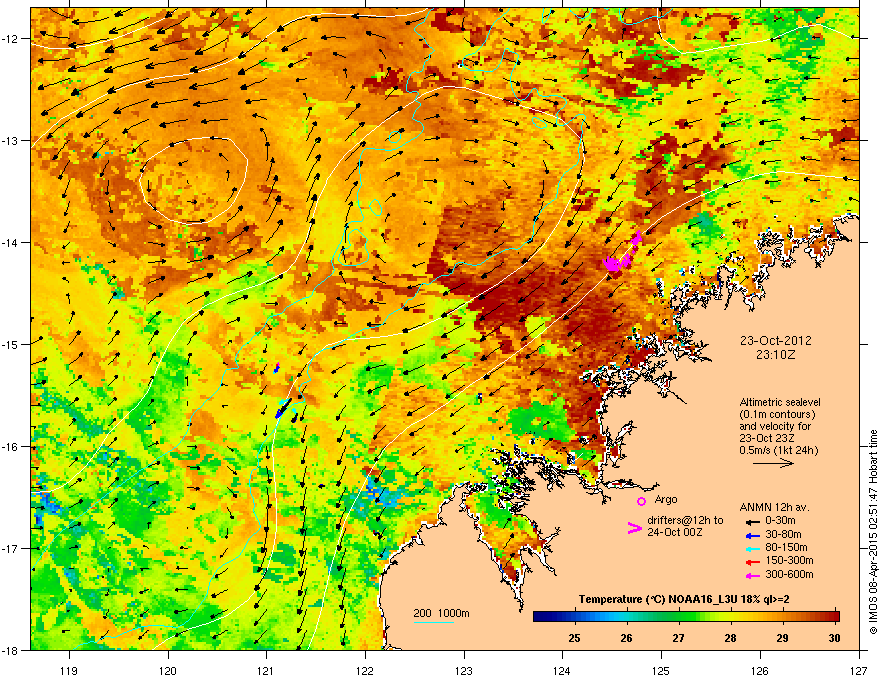Click the magenta drifters arrowhead legend icon
Viewport: 880px width, 680px height.
point(634,527)
